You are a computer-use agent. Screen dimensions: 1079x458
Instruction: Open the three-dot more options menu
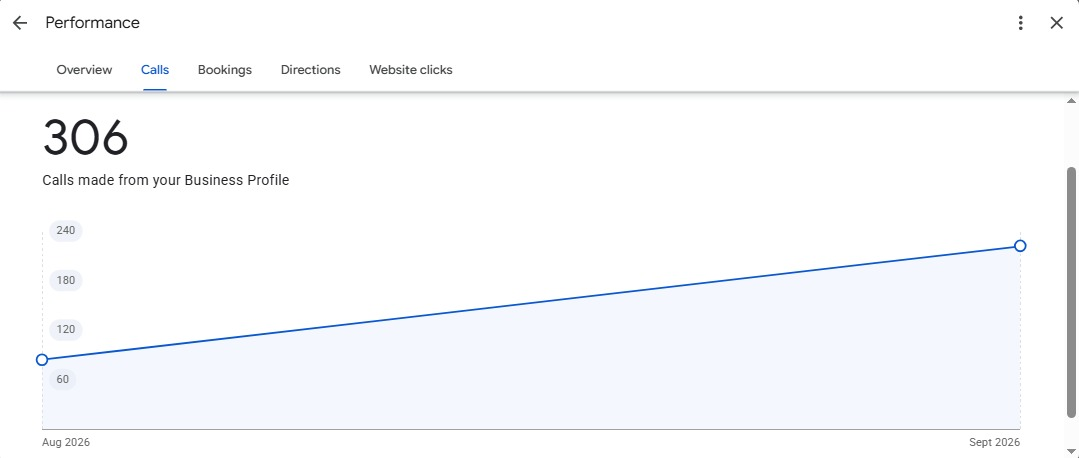[x=1021, y=23]
